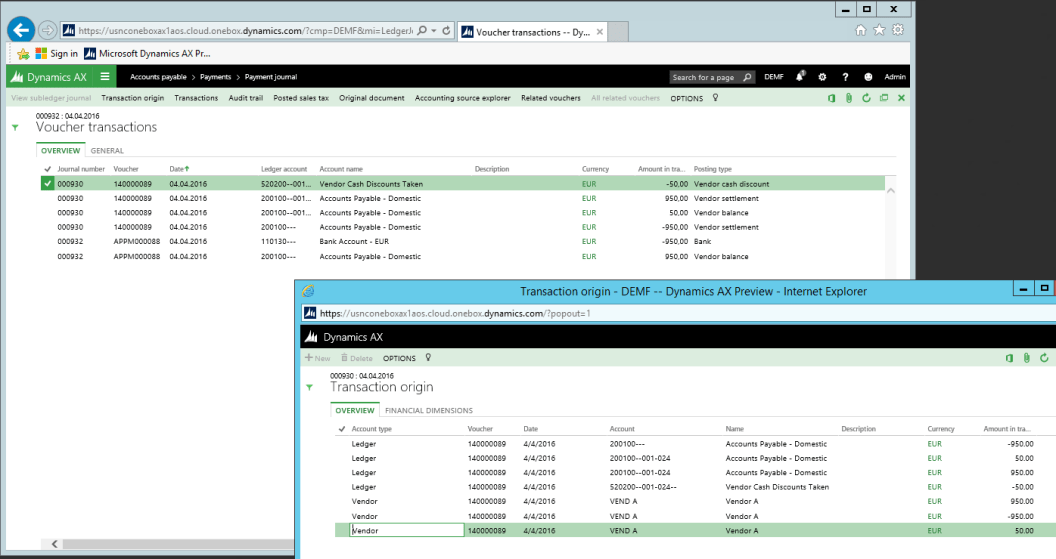The width and height of the screenshot is (1056, 559).
Task: Click Account type column header in popup
Action: tap(371, 429)
